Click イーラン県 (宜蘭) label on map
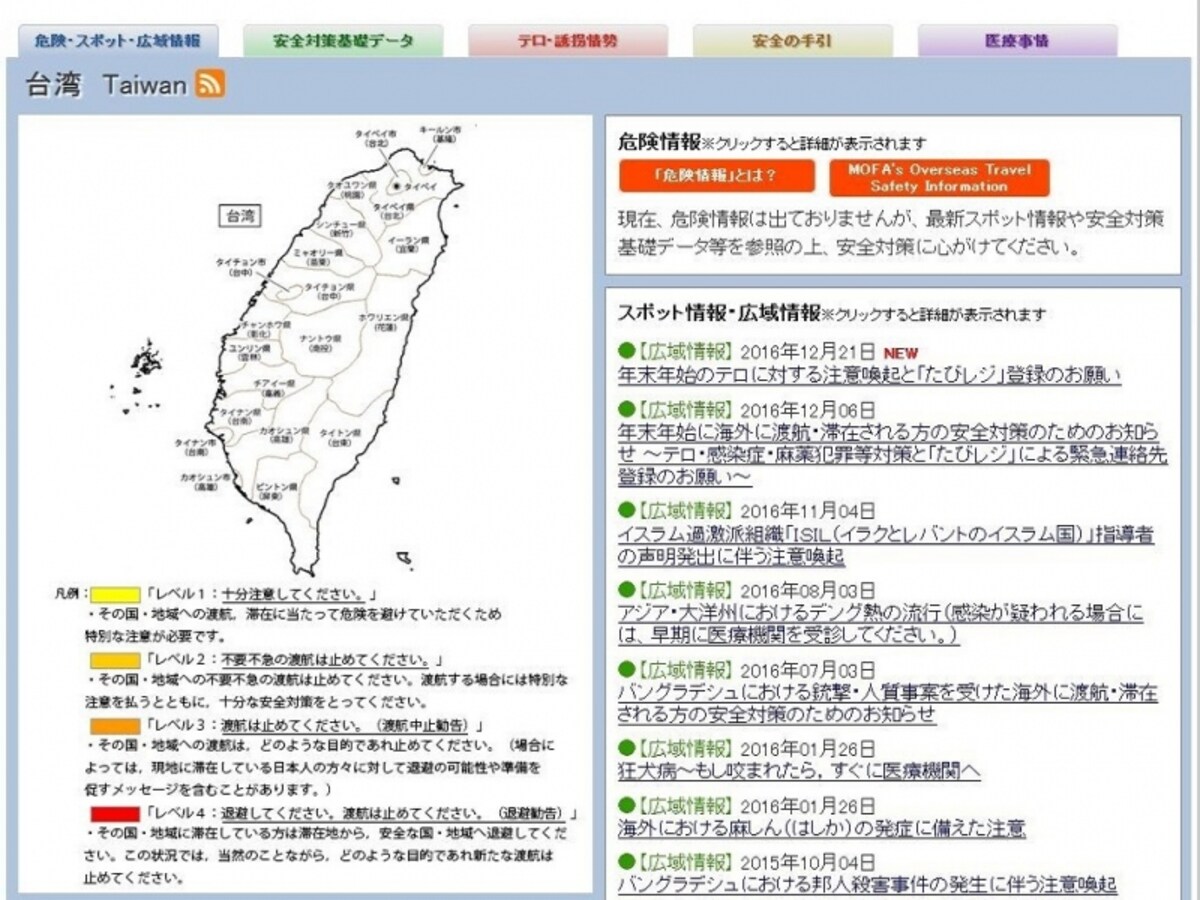The image size is (1200, 900). point(409,244)
